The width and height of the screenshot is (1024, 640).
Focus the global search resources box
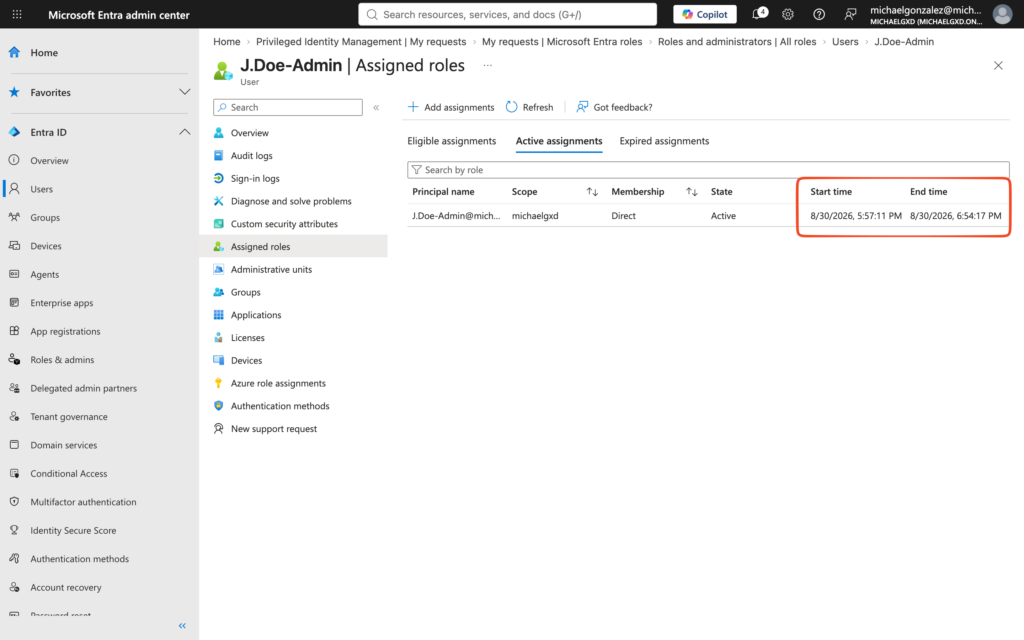pos(507,14)
